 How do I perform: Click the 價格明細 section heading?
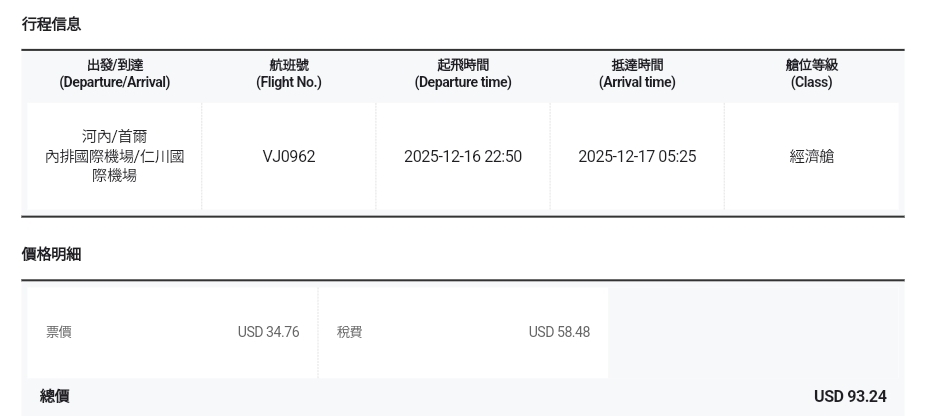52,255
